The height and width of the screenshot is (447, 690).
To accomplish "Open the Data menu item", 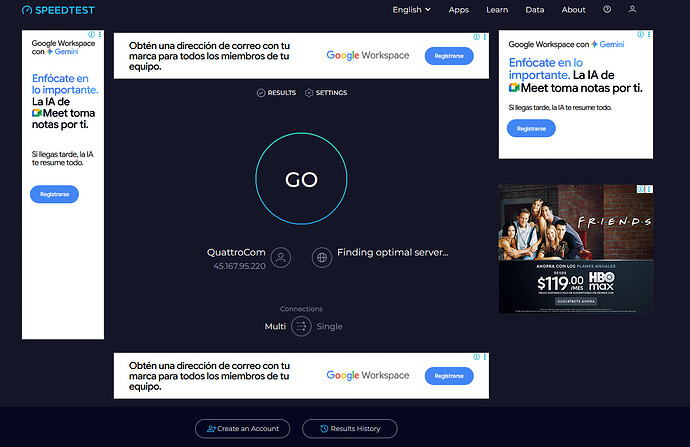I will [535, 10].
